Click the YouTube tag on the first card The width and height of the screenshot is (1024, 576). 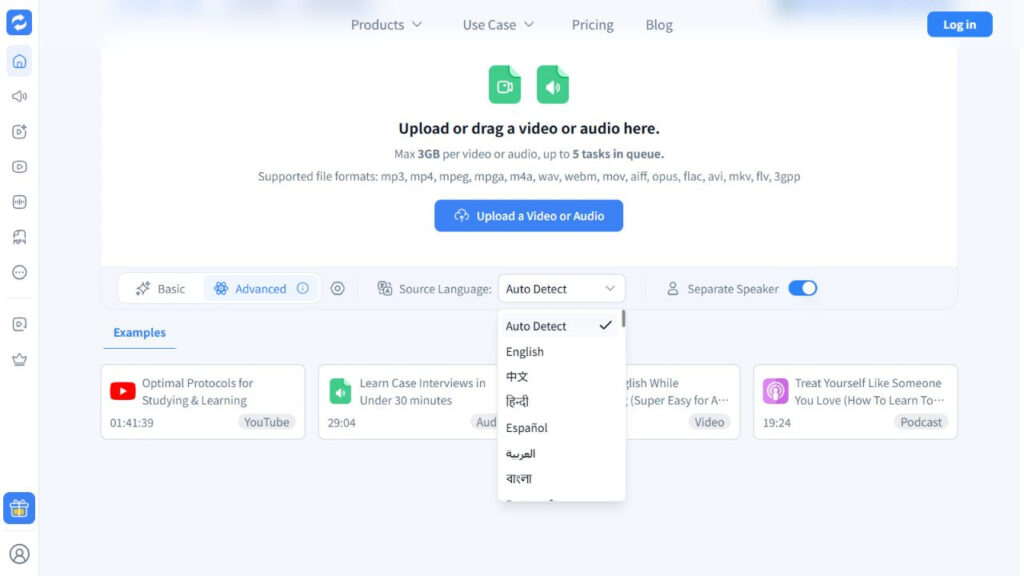pos(266,422)
